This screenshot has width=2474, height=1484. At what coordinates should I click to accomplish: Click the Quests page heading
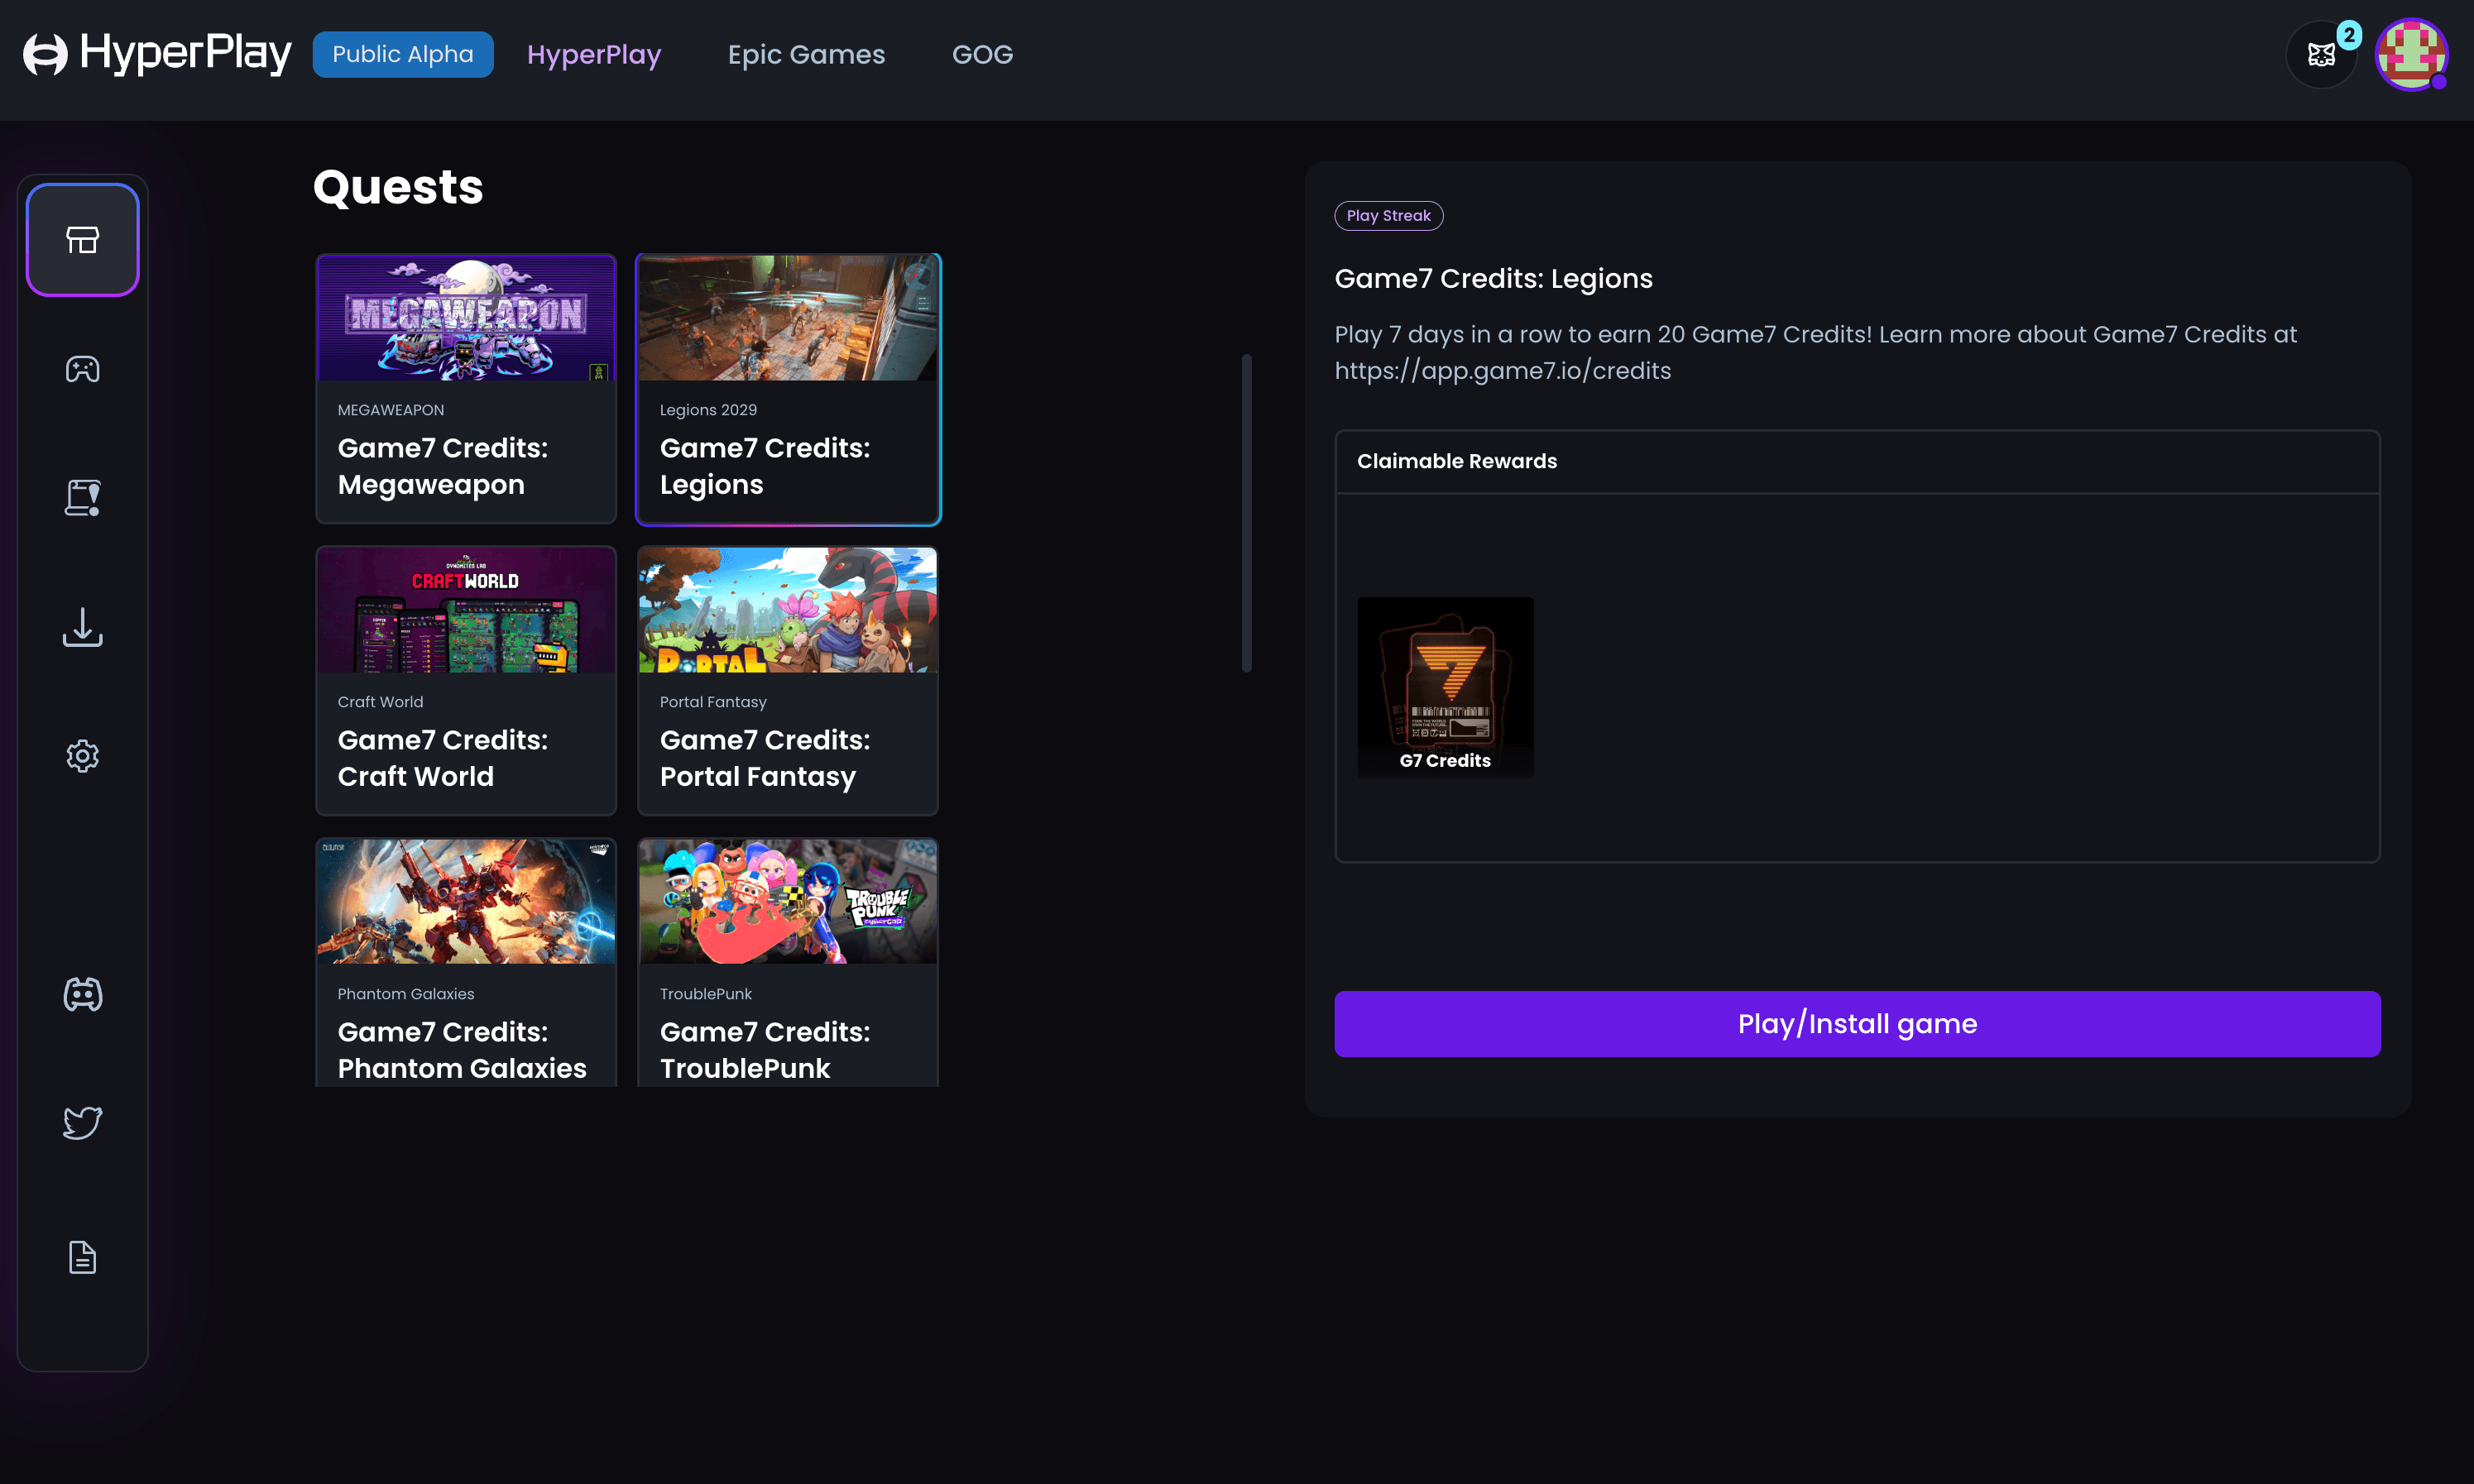point(398,187)
